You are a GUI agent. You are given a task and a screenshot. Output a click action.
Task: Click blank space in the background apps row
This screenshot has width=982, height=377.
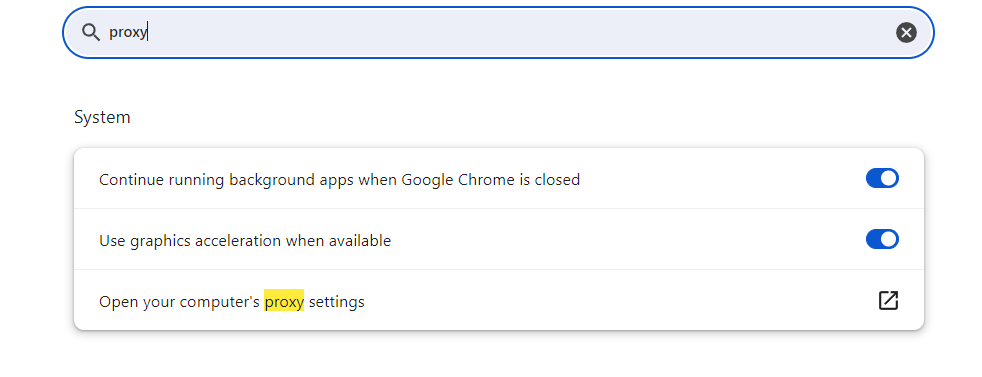pos(720,179)
